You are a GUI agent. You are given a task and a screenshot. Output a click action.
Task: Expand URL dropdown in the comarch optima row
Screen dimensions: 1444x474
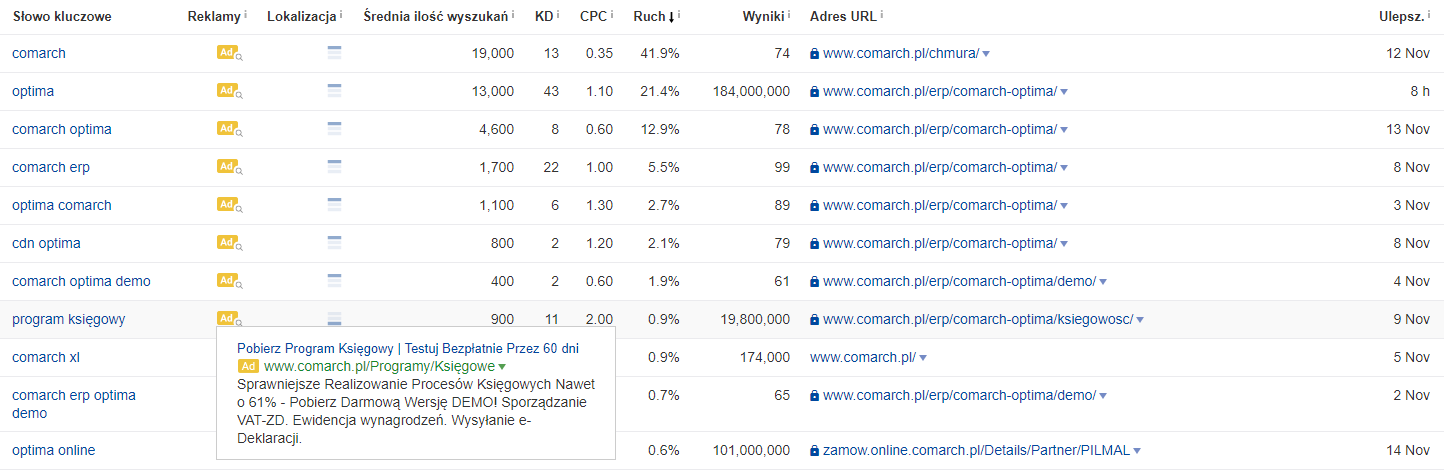point(1064,130)
